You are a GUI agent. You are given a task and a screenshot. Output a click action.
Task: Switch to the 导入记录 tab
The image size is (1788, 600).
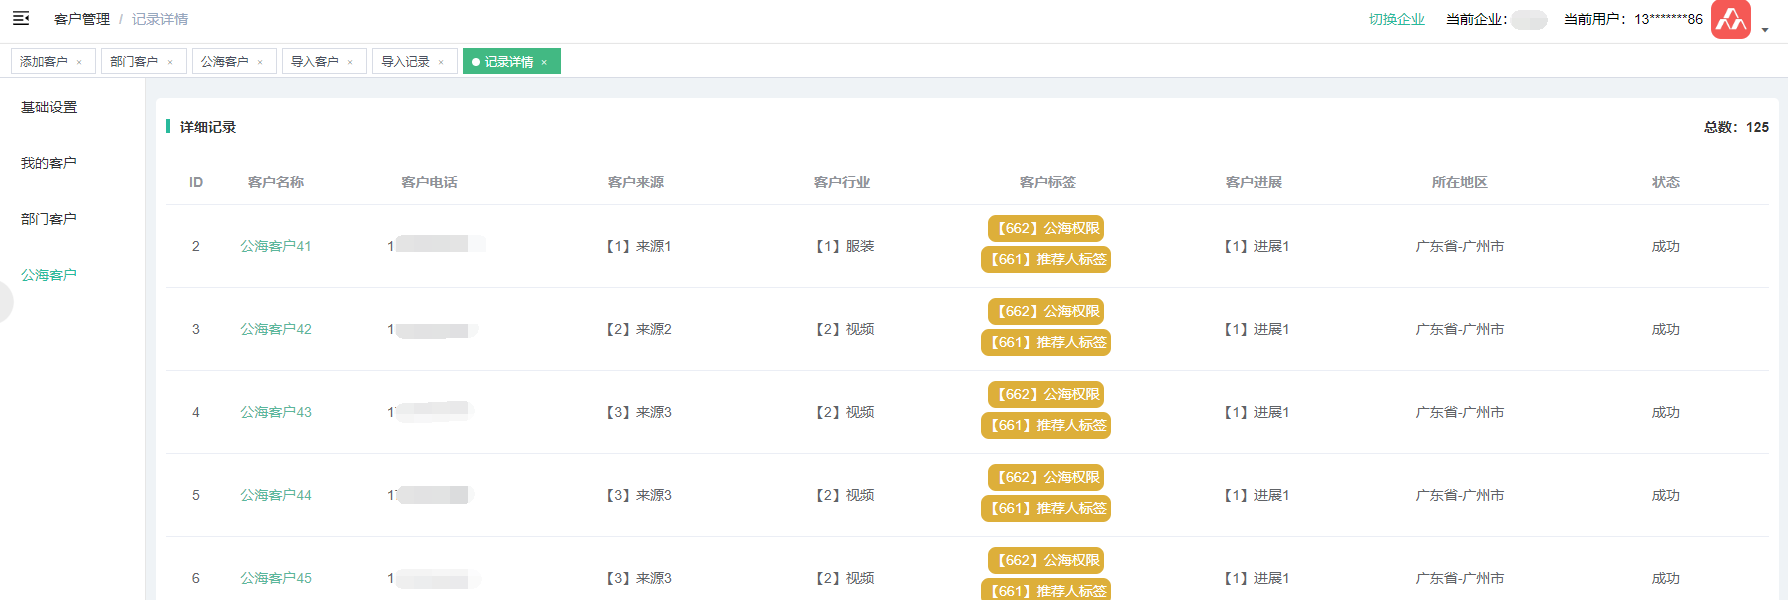(405, 62)
